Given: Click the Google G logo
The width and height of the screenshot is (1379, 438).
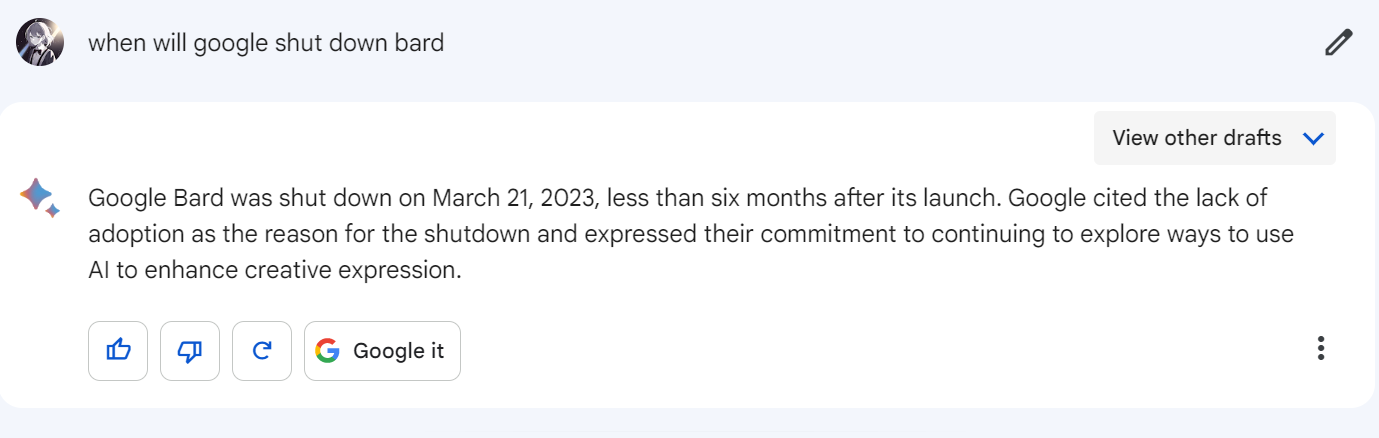Looking at the screenshot, I should (327, 351).
